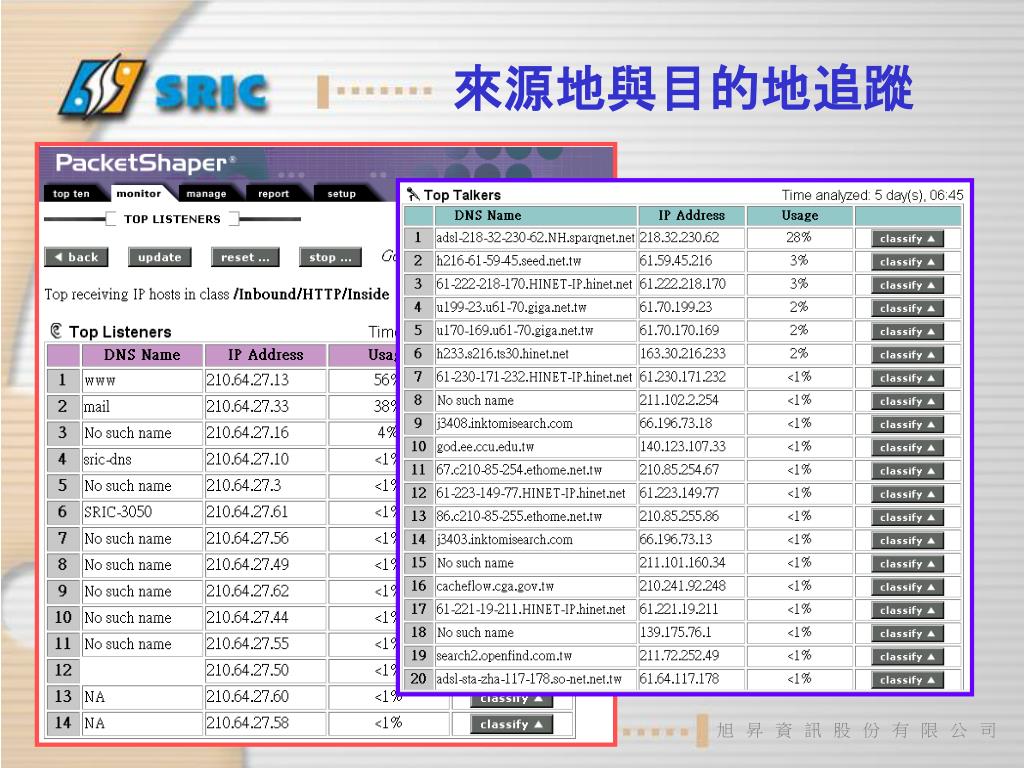Click the update button

(160, 257)
